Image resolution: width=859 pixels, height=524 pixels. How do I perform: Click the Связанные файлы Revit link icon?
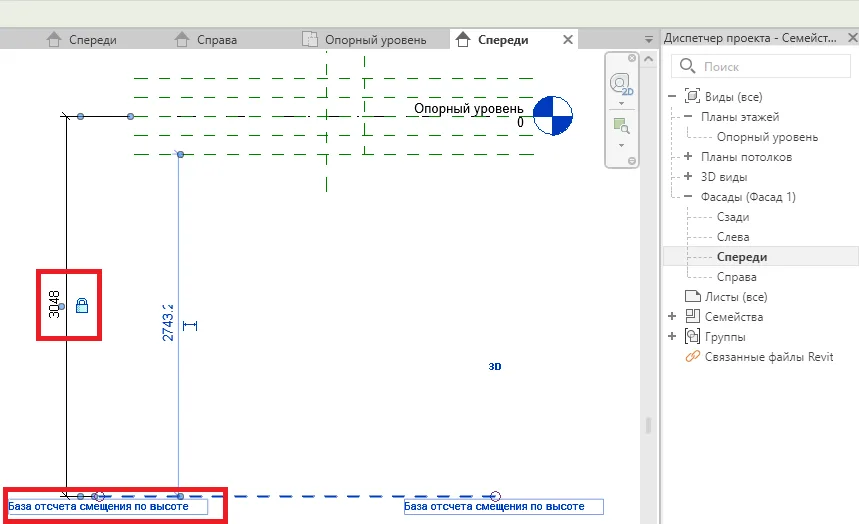coord(692,357)
